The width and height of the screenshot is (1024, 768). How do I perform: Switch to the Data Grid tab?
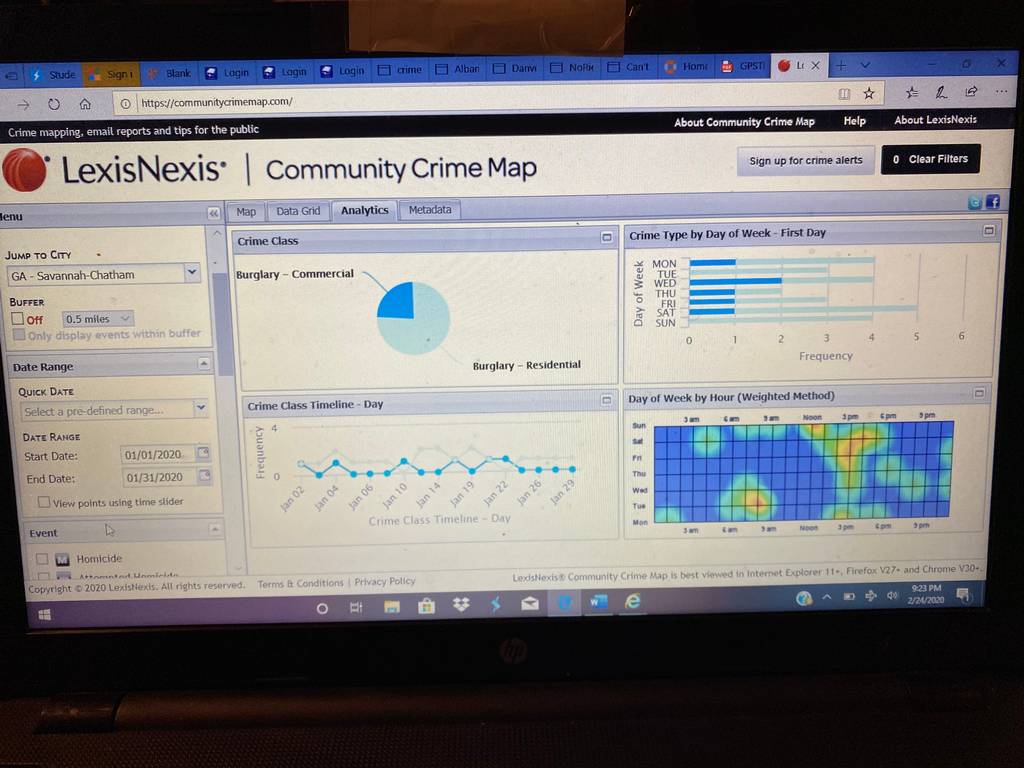pyautogui.click(x=298, y=211)
